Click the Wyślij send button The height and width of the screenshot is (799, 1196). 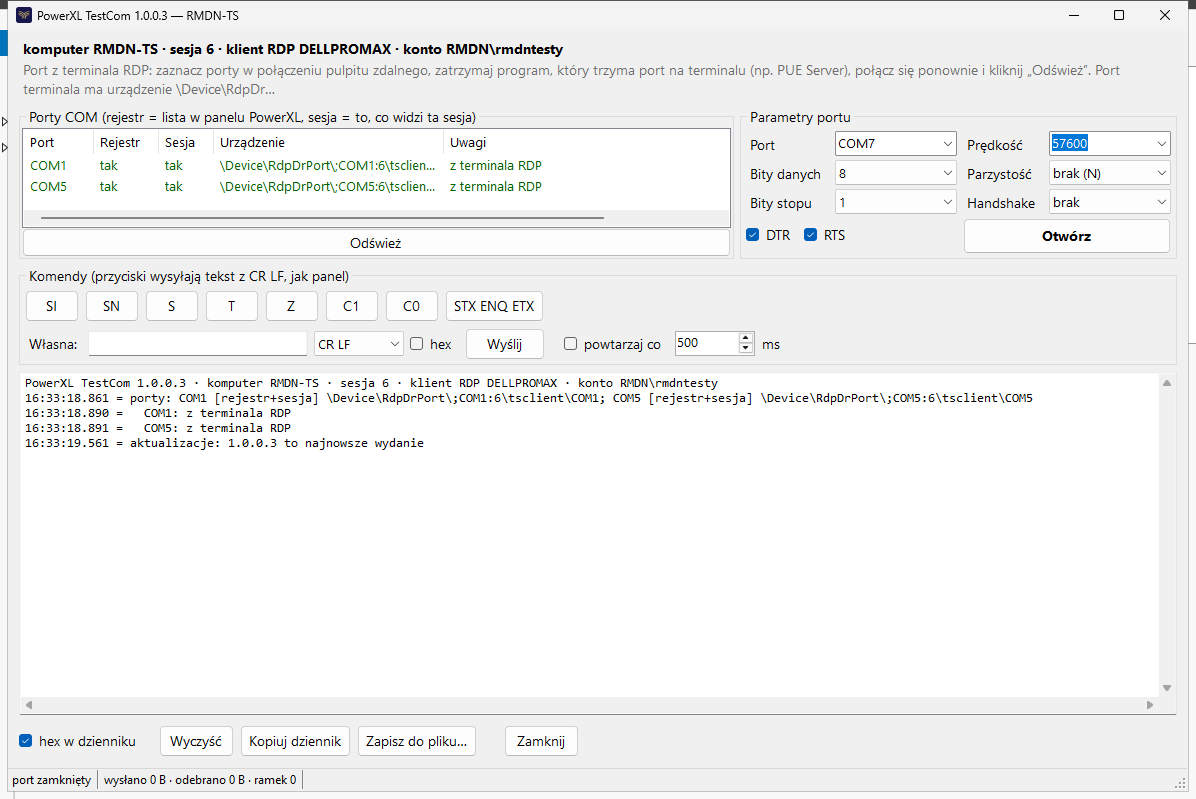pos(504,344)
